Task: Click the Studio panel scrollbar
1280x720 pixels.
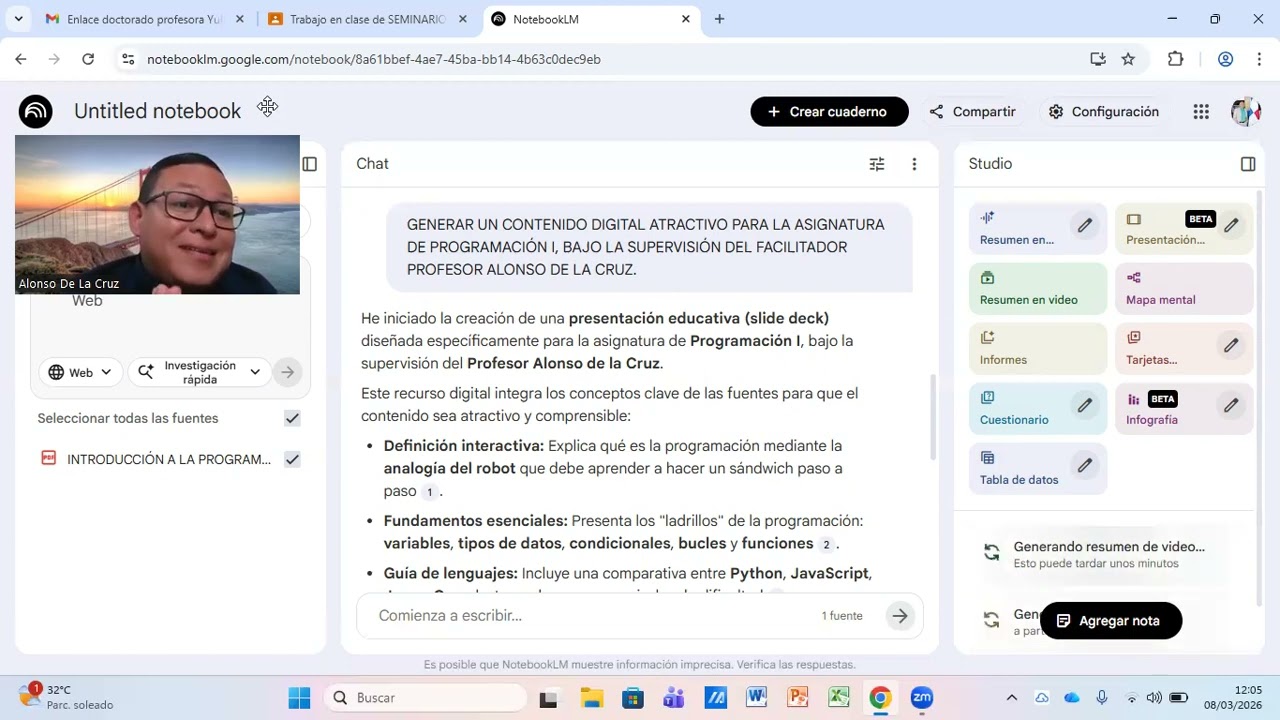Action: 1259,400
